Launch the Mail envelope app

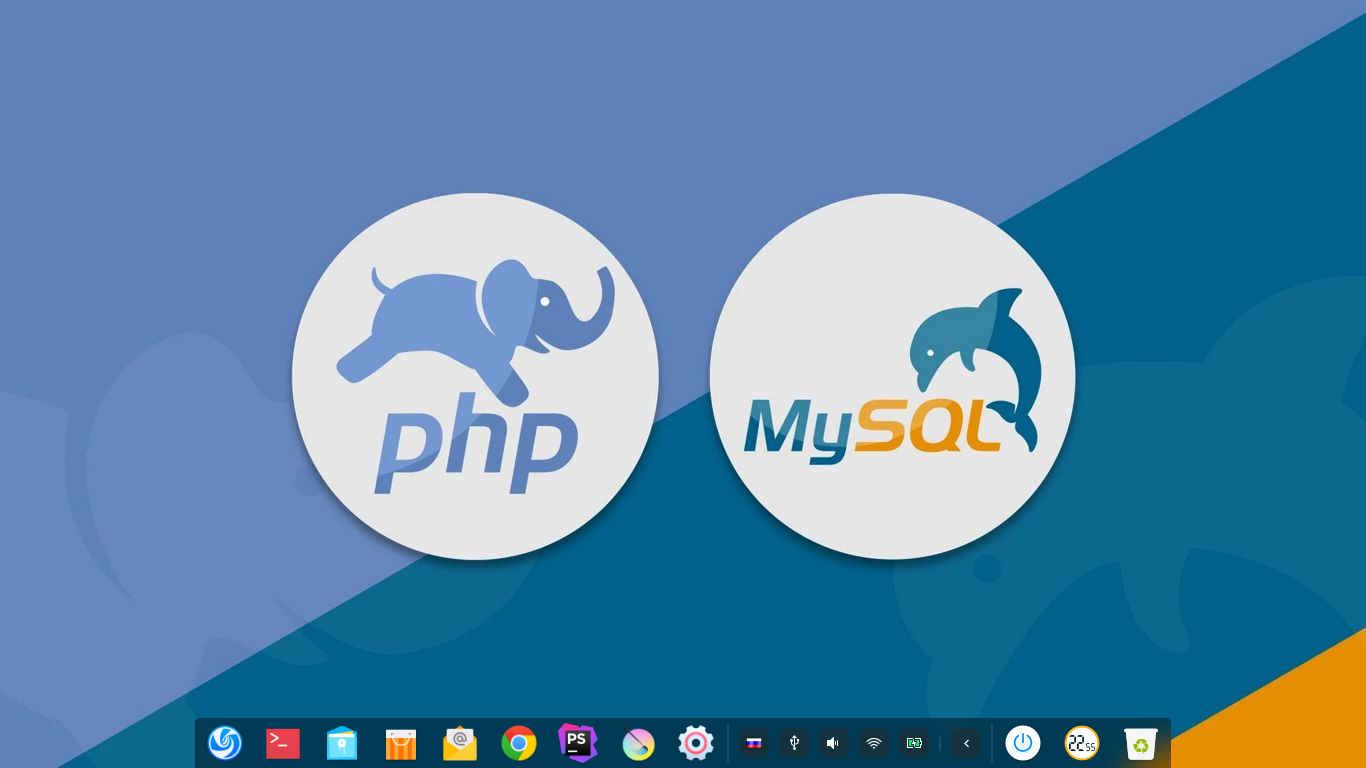tap(460, 743)
